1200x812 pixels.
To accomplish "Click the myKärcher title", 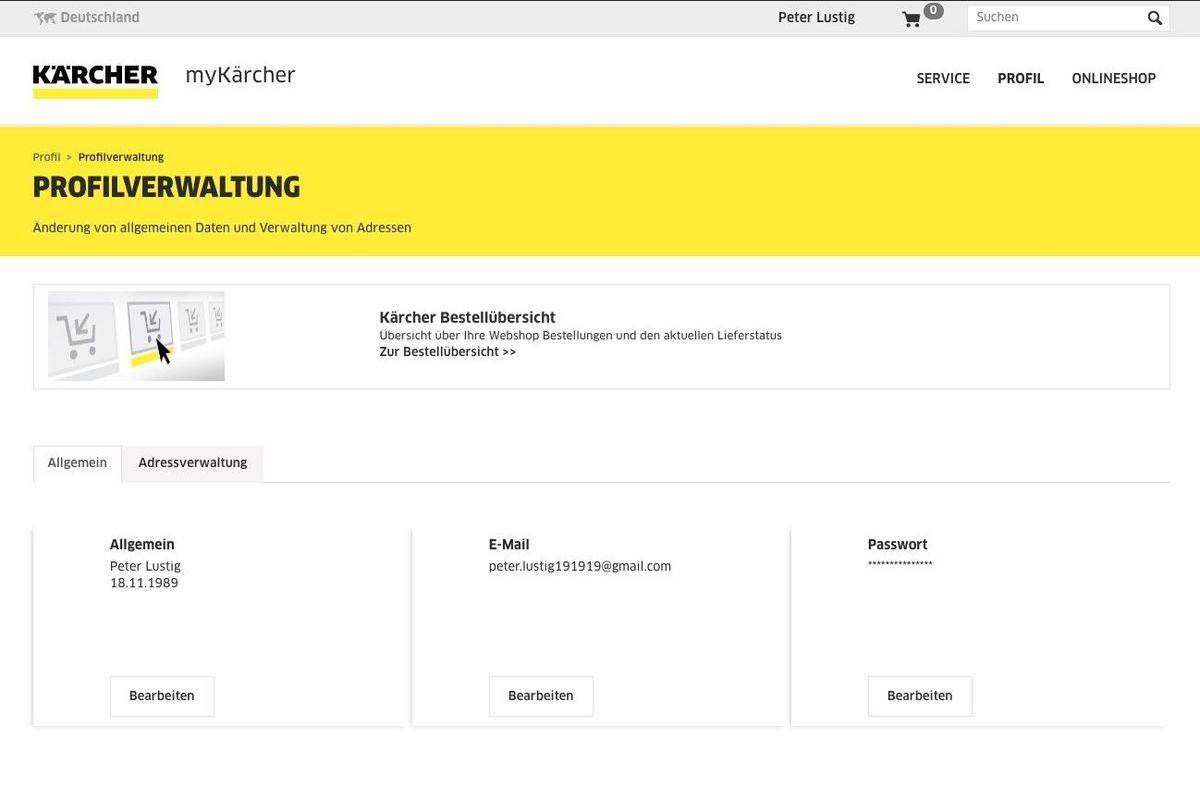I will tap(240, 76).
